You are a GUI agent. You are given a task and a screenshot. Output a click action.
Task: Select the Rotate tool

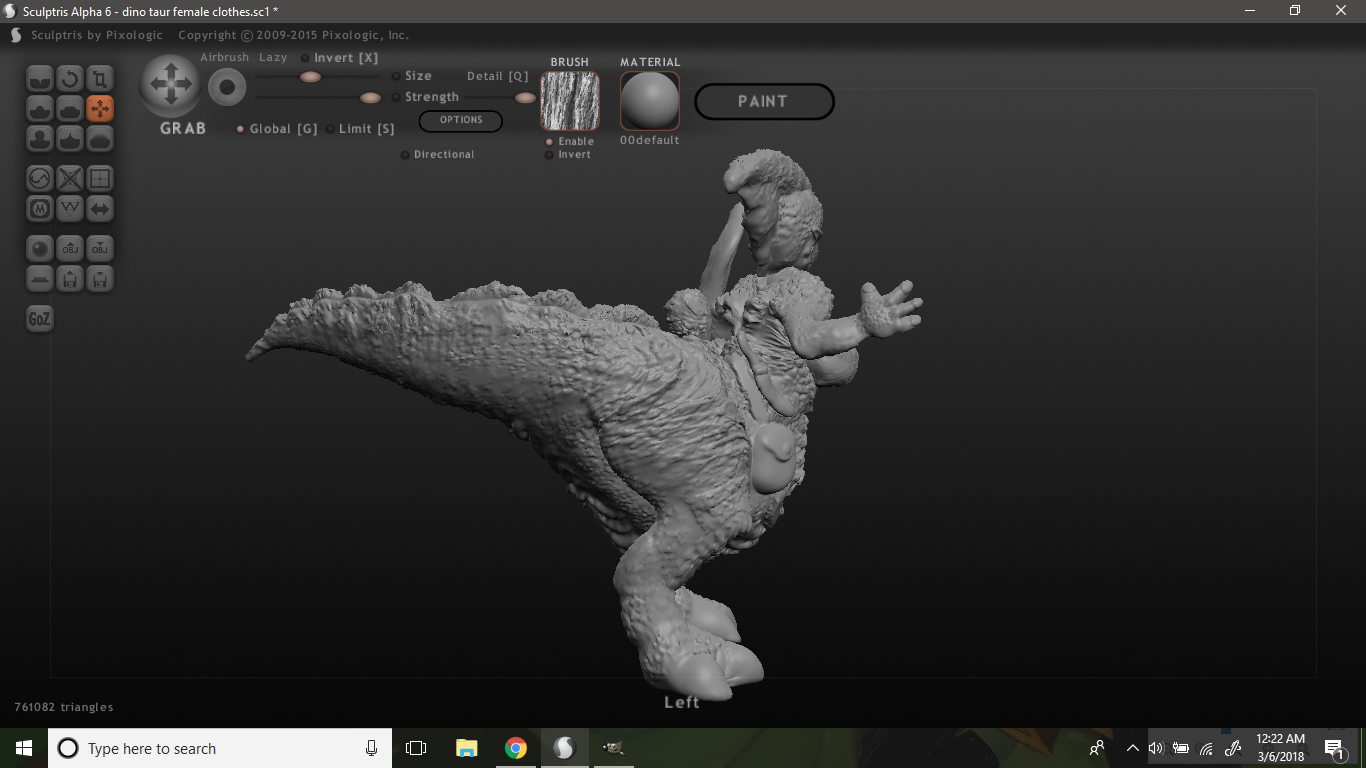(x=70, y=78)
